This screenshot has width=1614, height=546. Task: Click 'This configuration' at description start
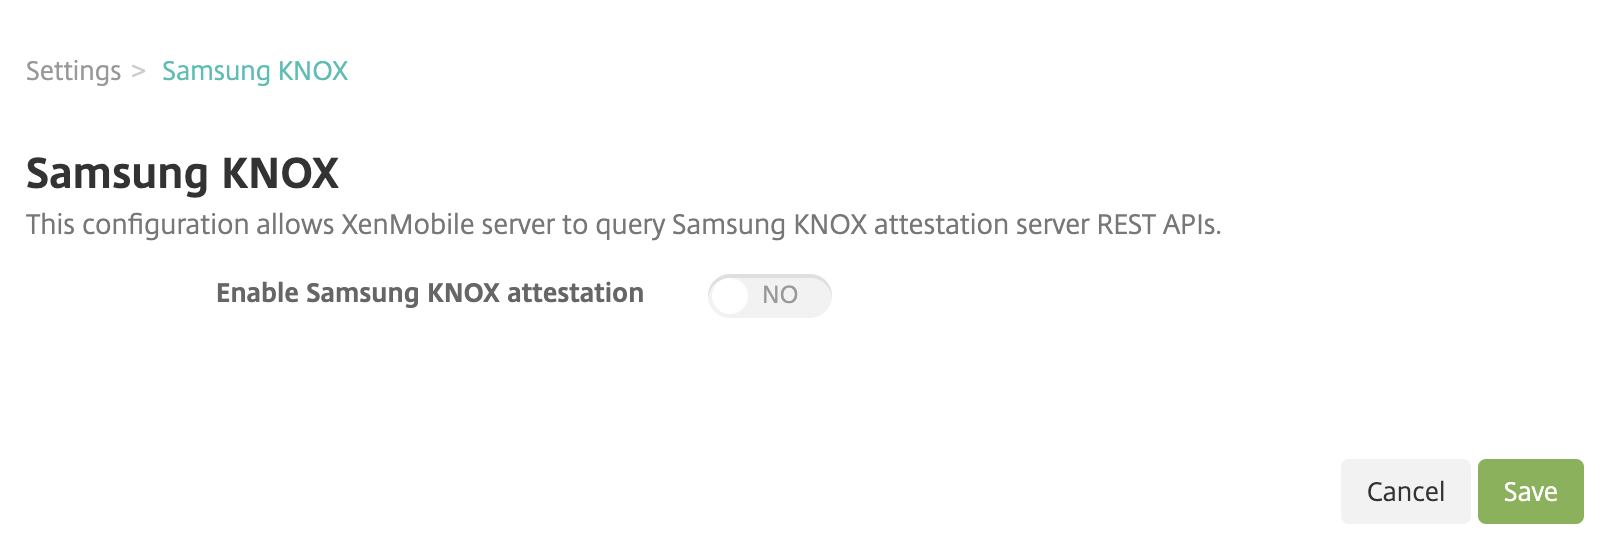pos(137,224)
